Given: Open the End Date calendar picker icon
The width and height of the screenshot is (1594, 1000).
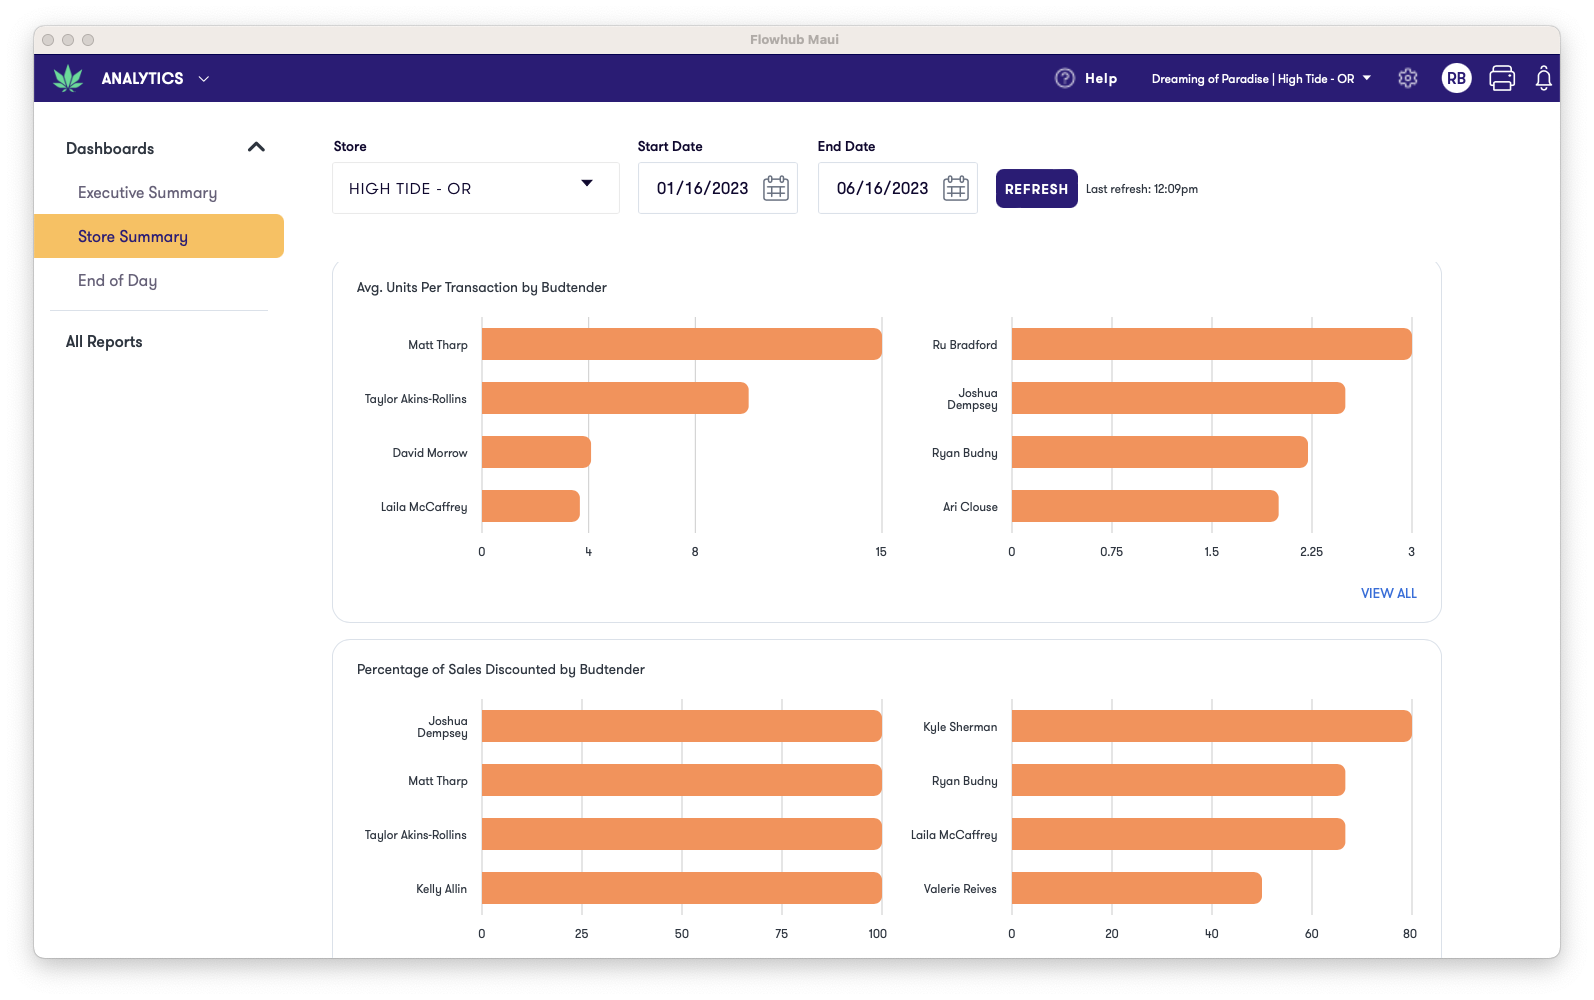Looking at the screenshot, I should point(956,188).
